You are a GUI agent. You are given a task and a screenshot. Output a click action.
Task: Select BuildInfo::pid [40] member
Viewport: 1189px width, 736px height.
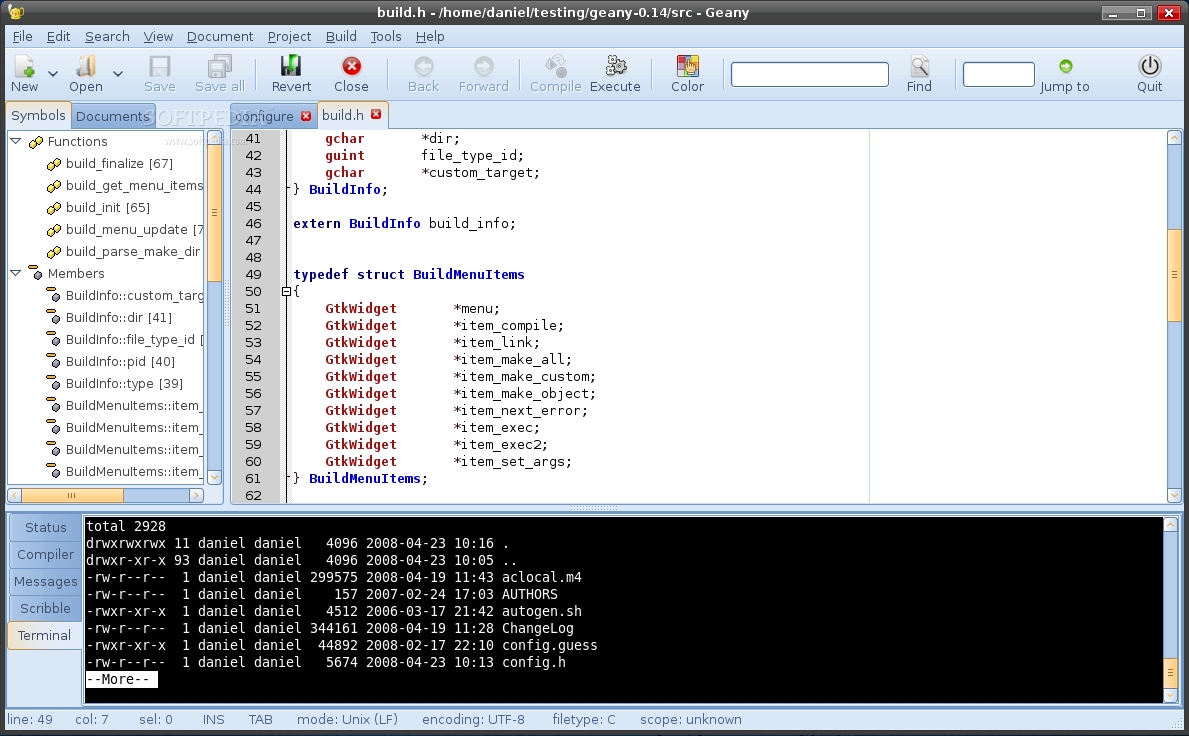point(120,361)
